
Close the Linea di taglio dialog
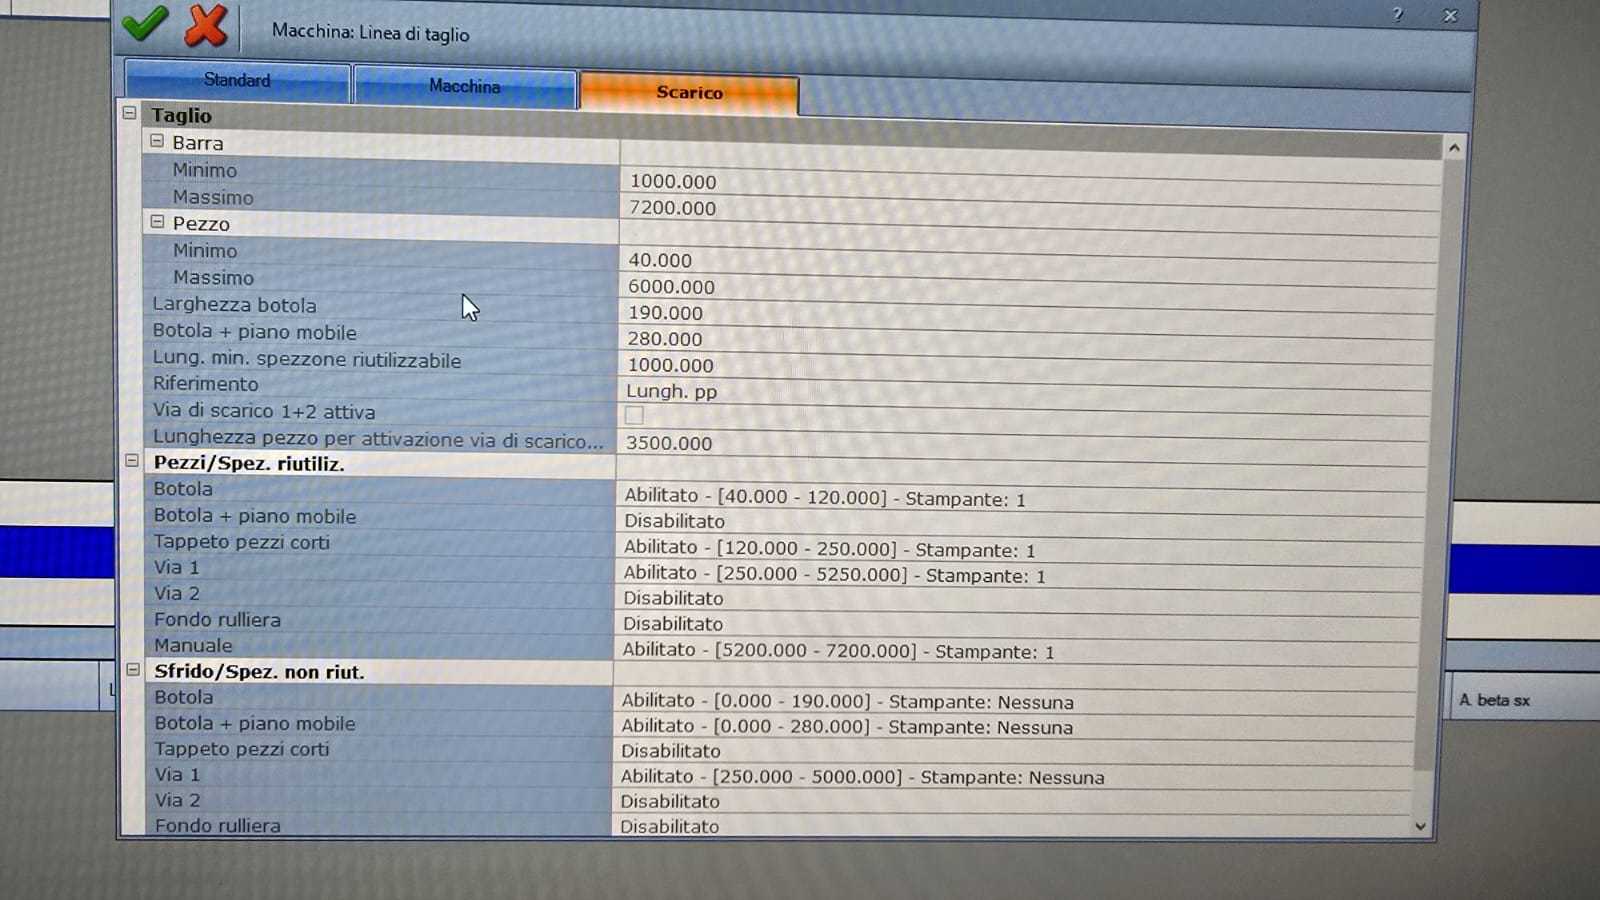point(1450,16)
